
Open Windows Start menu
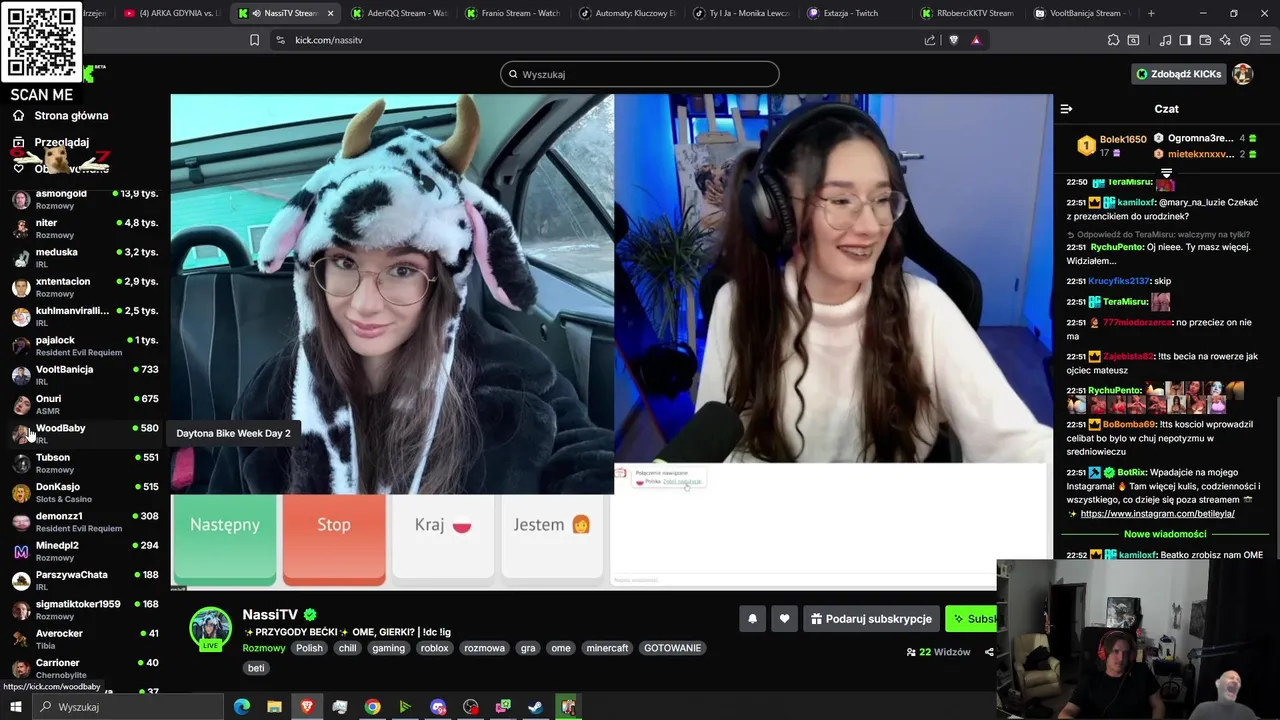(x=16, y=707)
